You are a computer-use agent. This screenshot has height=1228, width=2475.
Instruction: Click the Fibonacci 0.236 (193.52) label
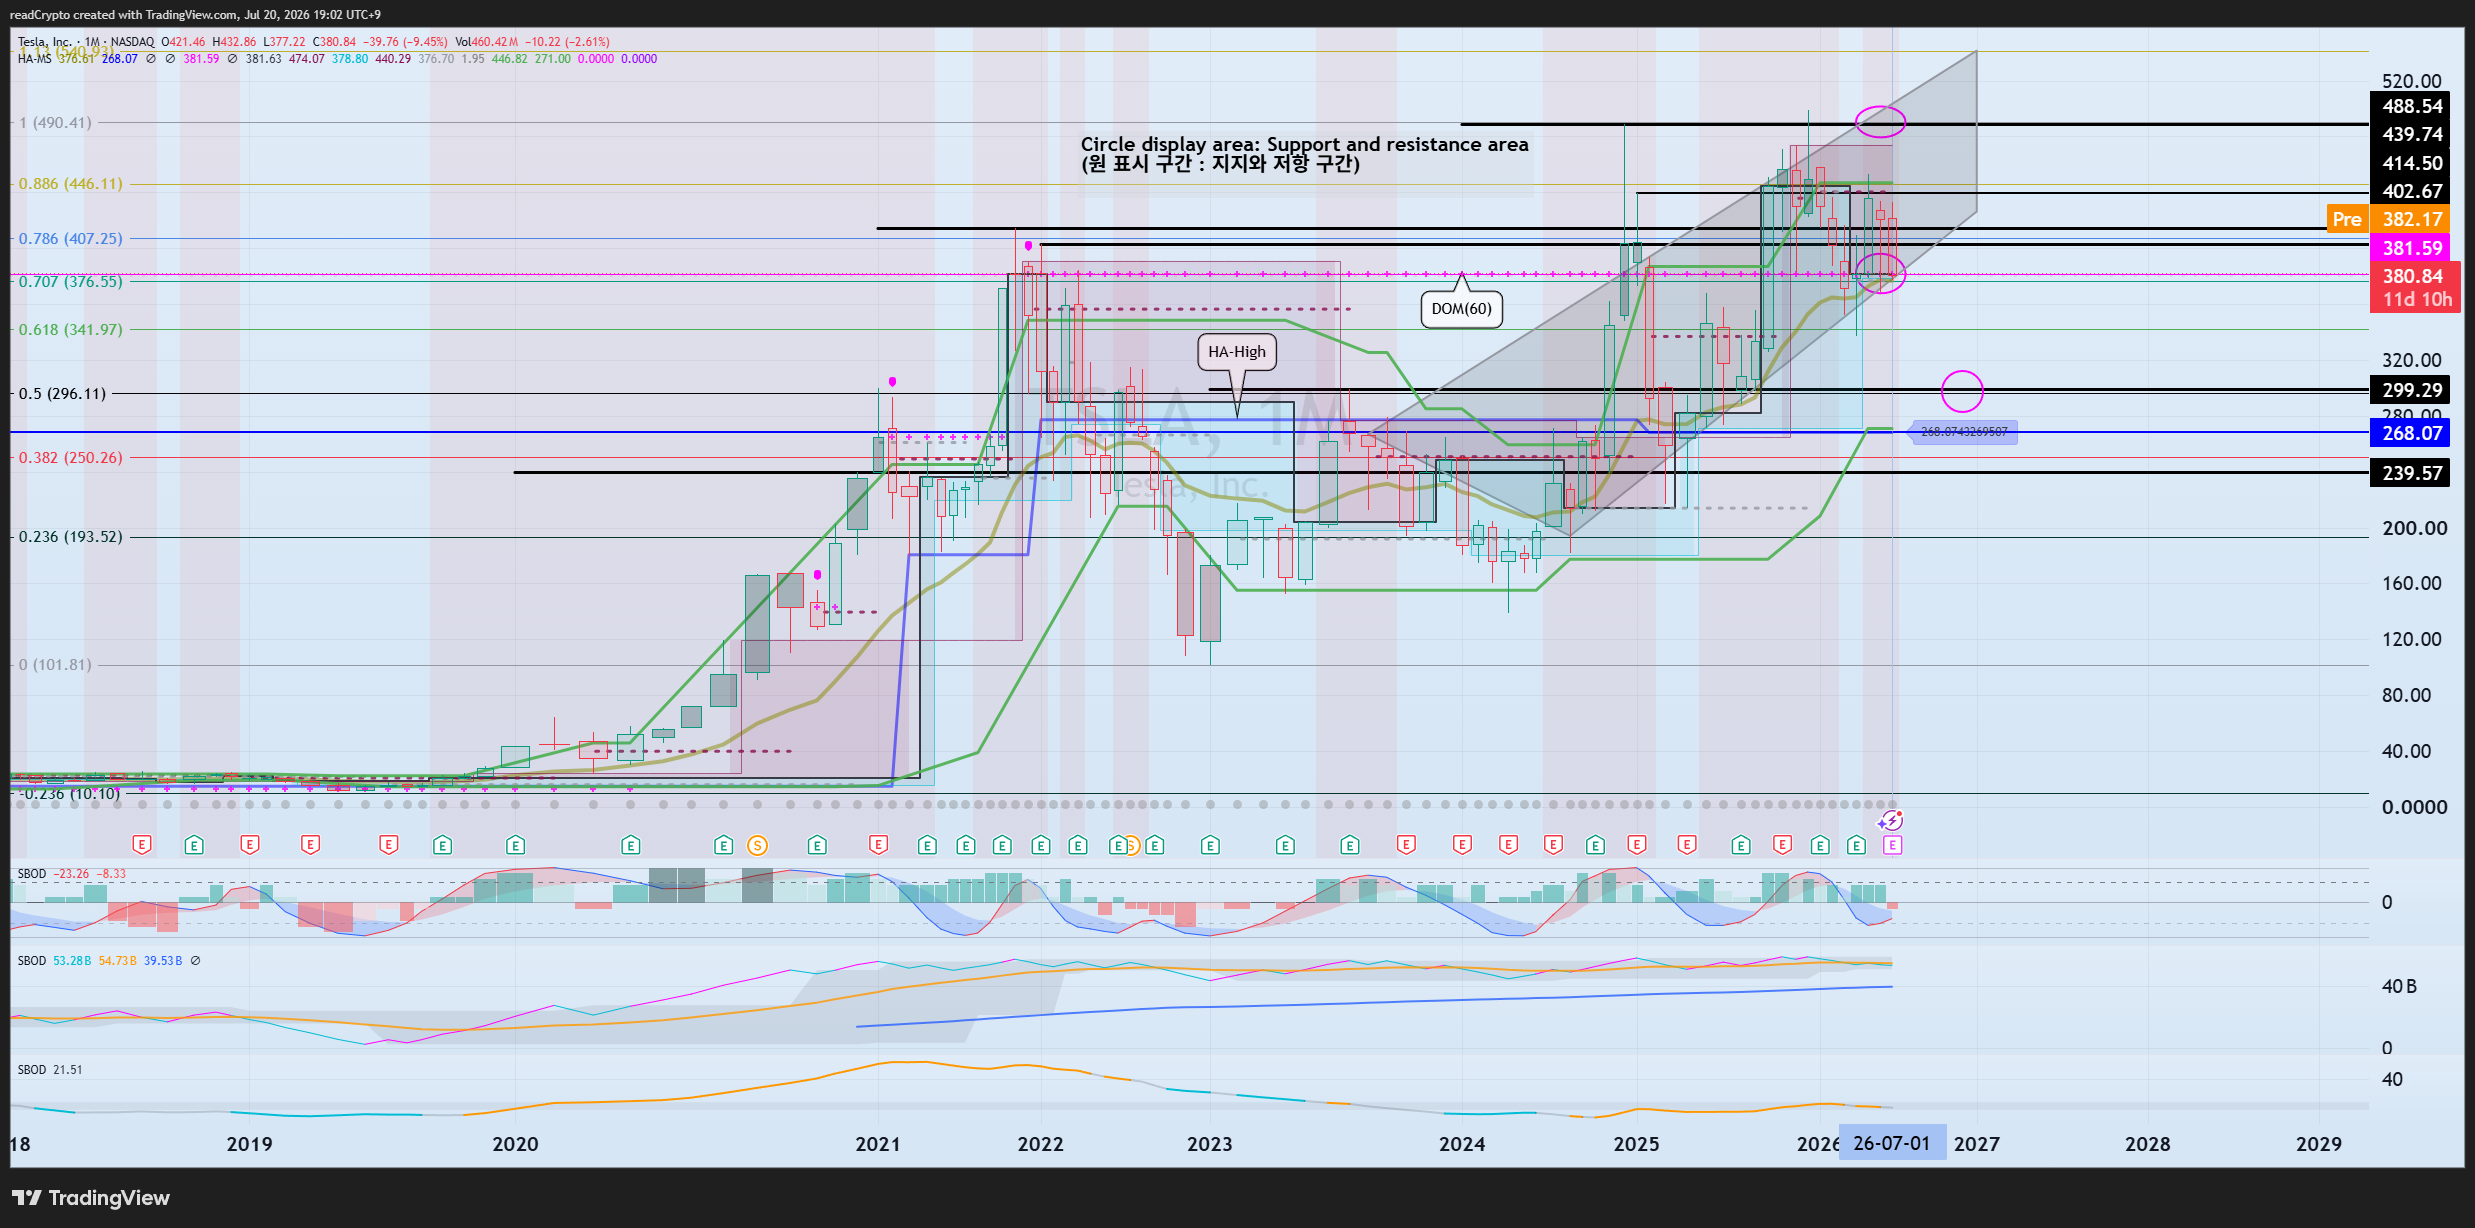click(71, 537)
